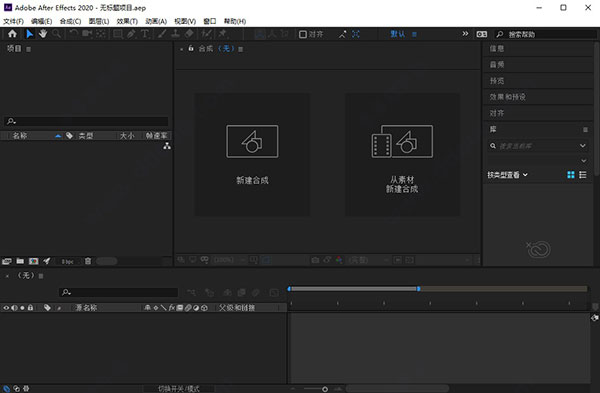Select the Rotation tool

(x=73, y=34)
